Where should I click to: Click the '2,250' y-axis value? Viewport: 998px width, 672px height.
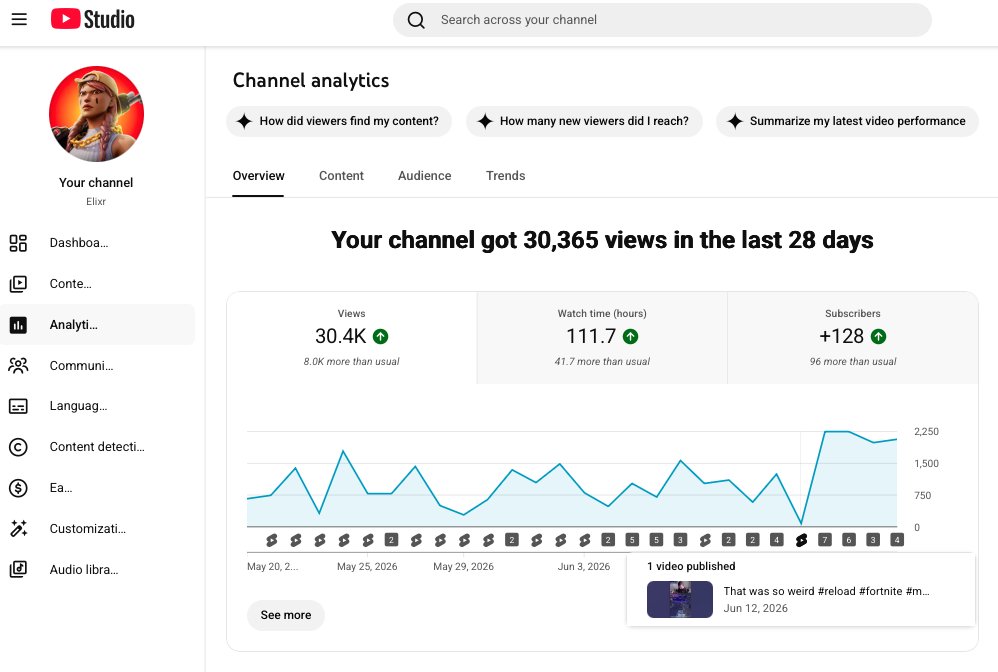[x=927, y=431]
